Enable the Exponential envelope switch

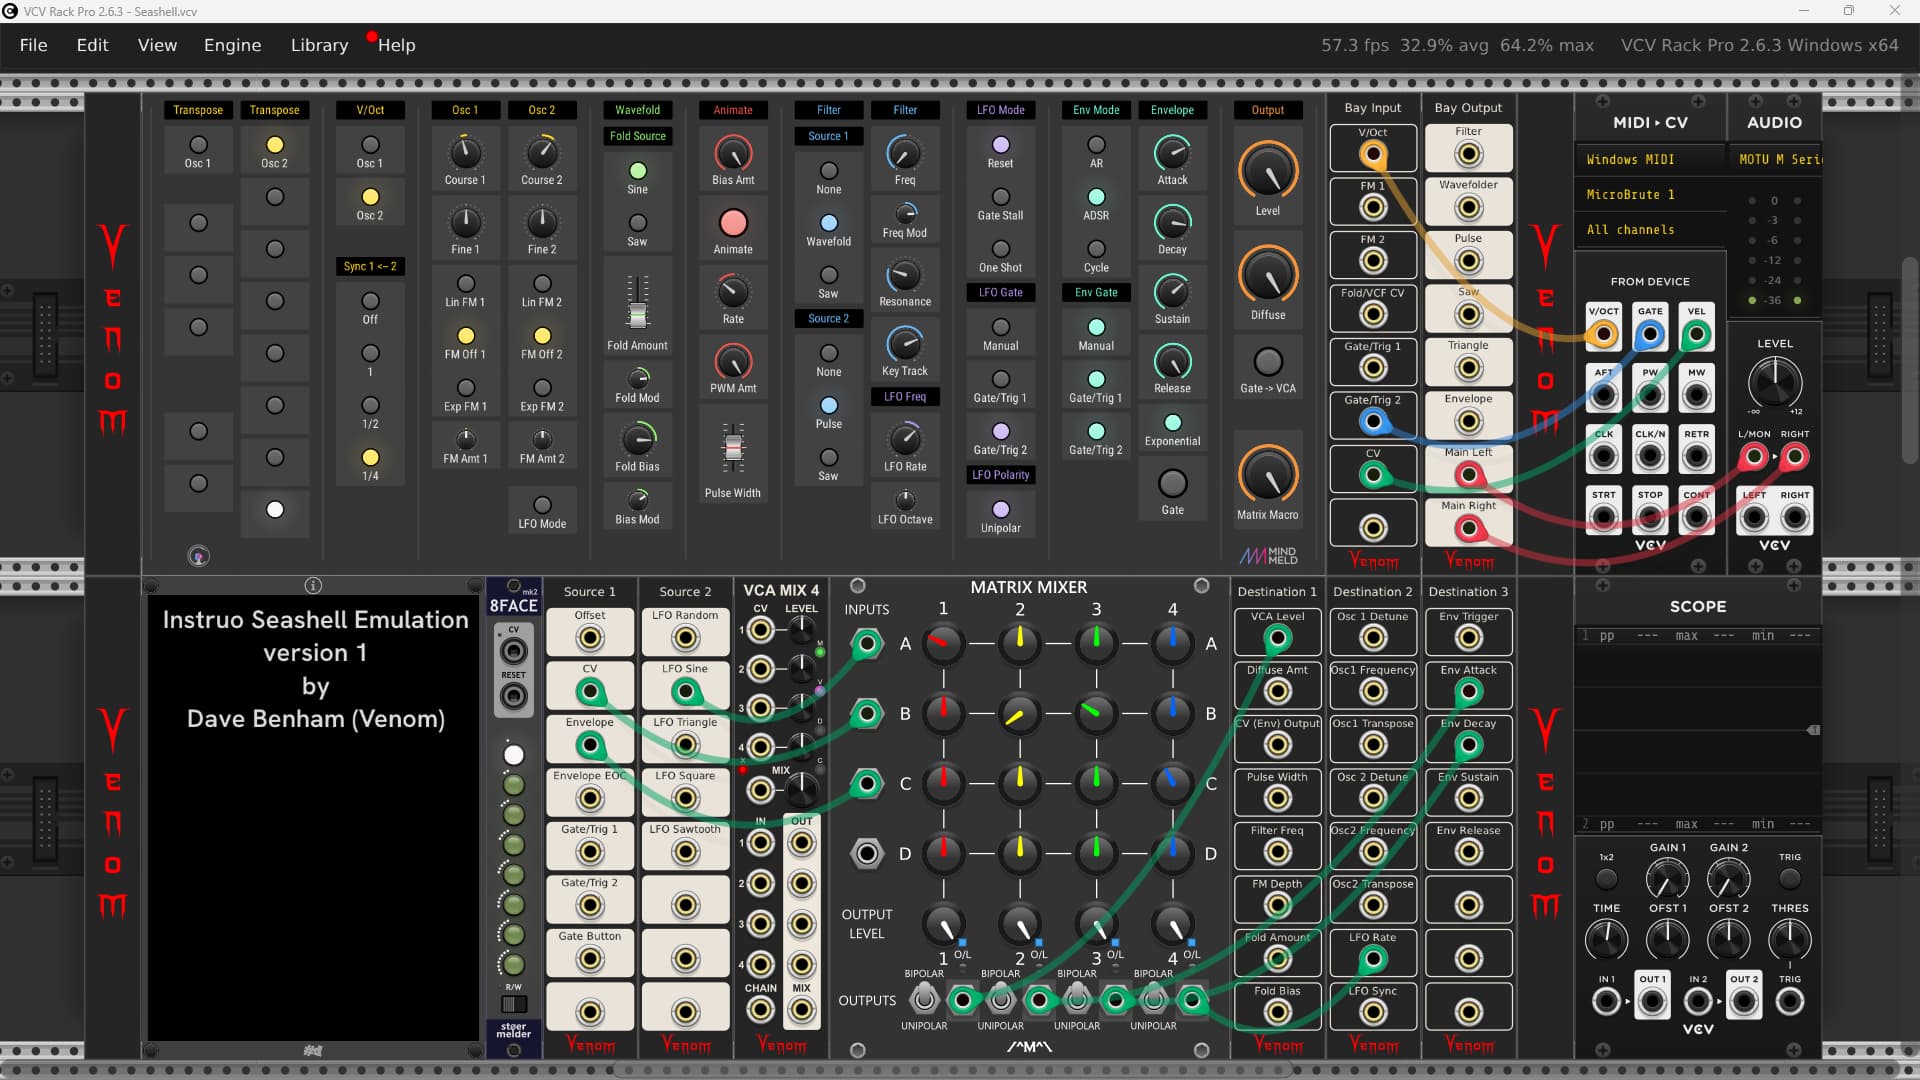[x=1172, y=423]
